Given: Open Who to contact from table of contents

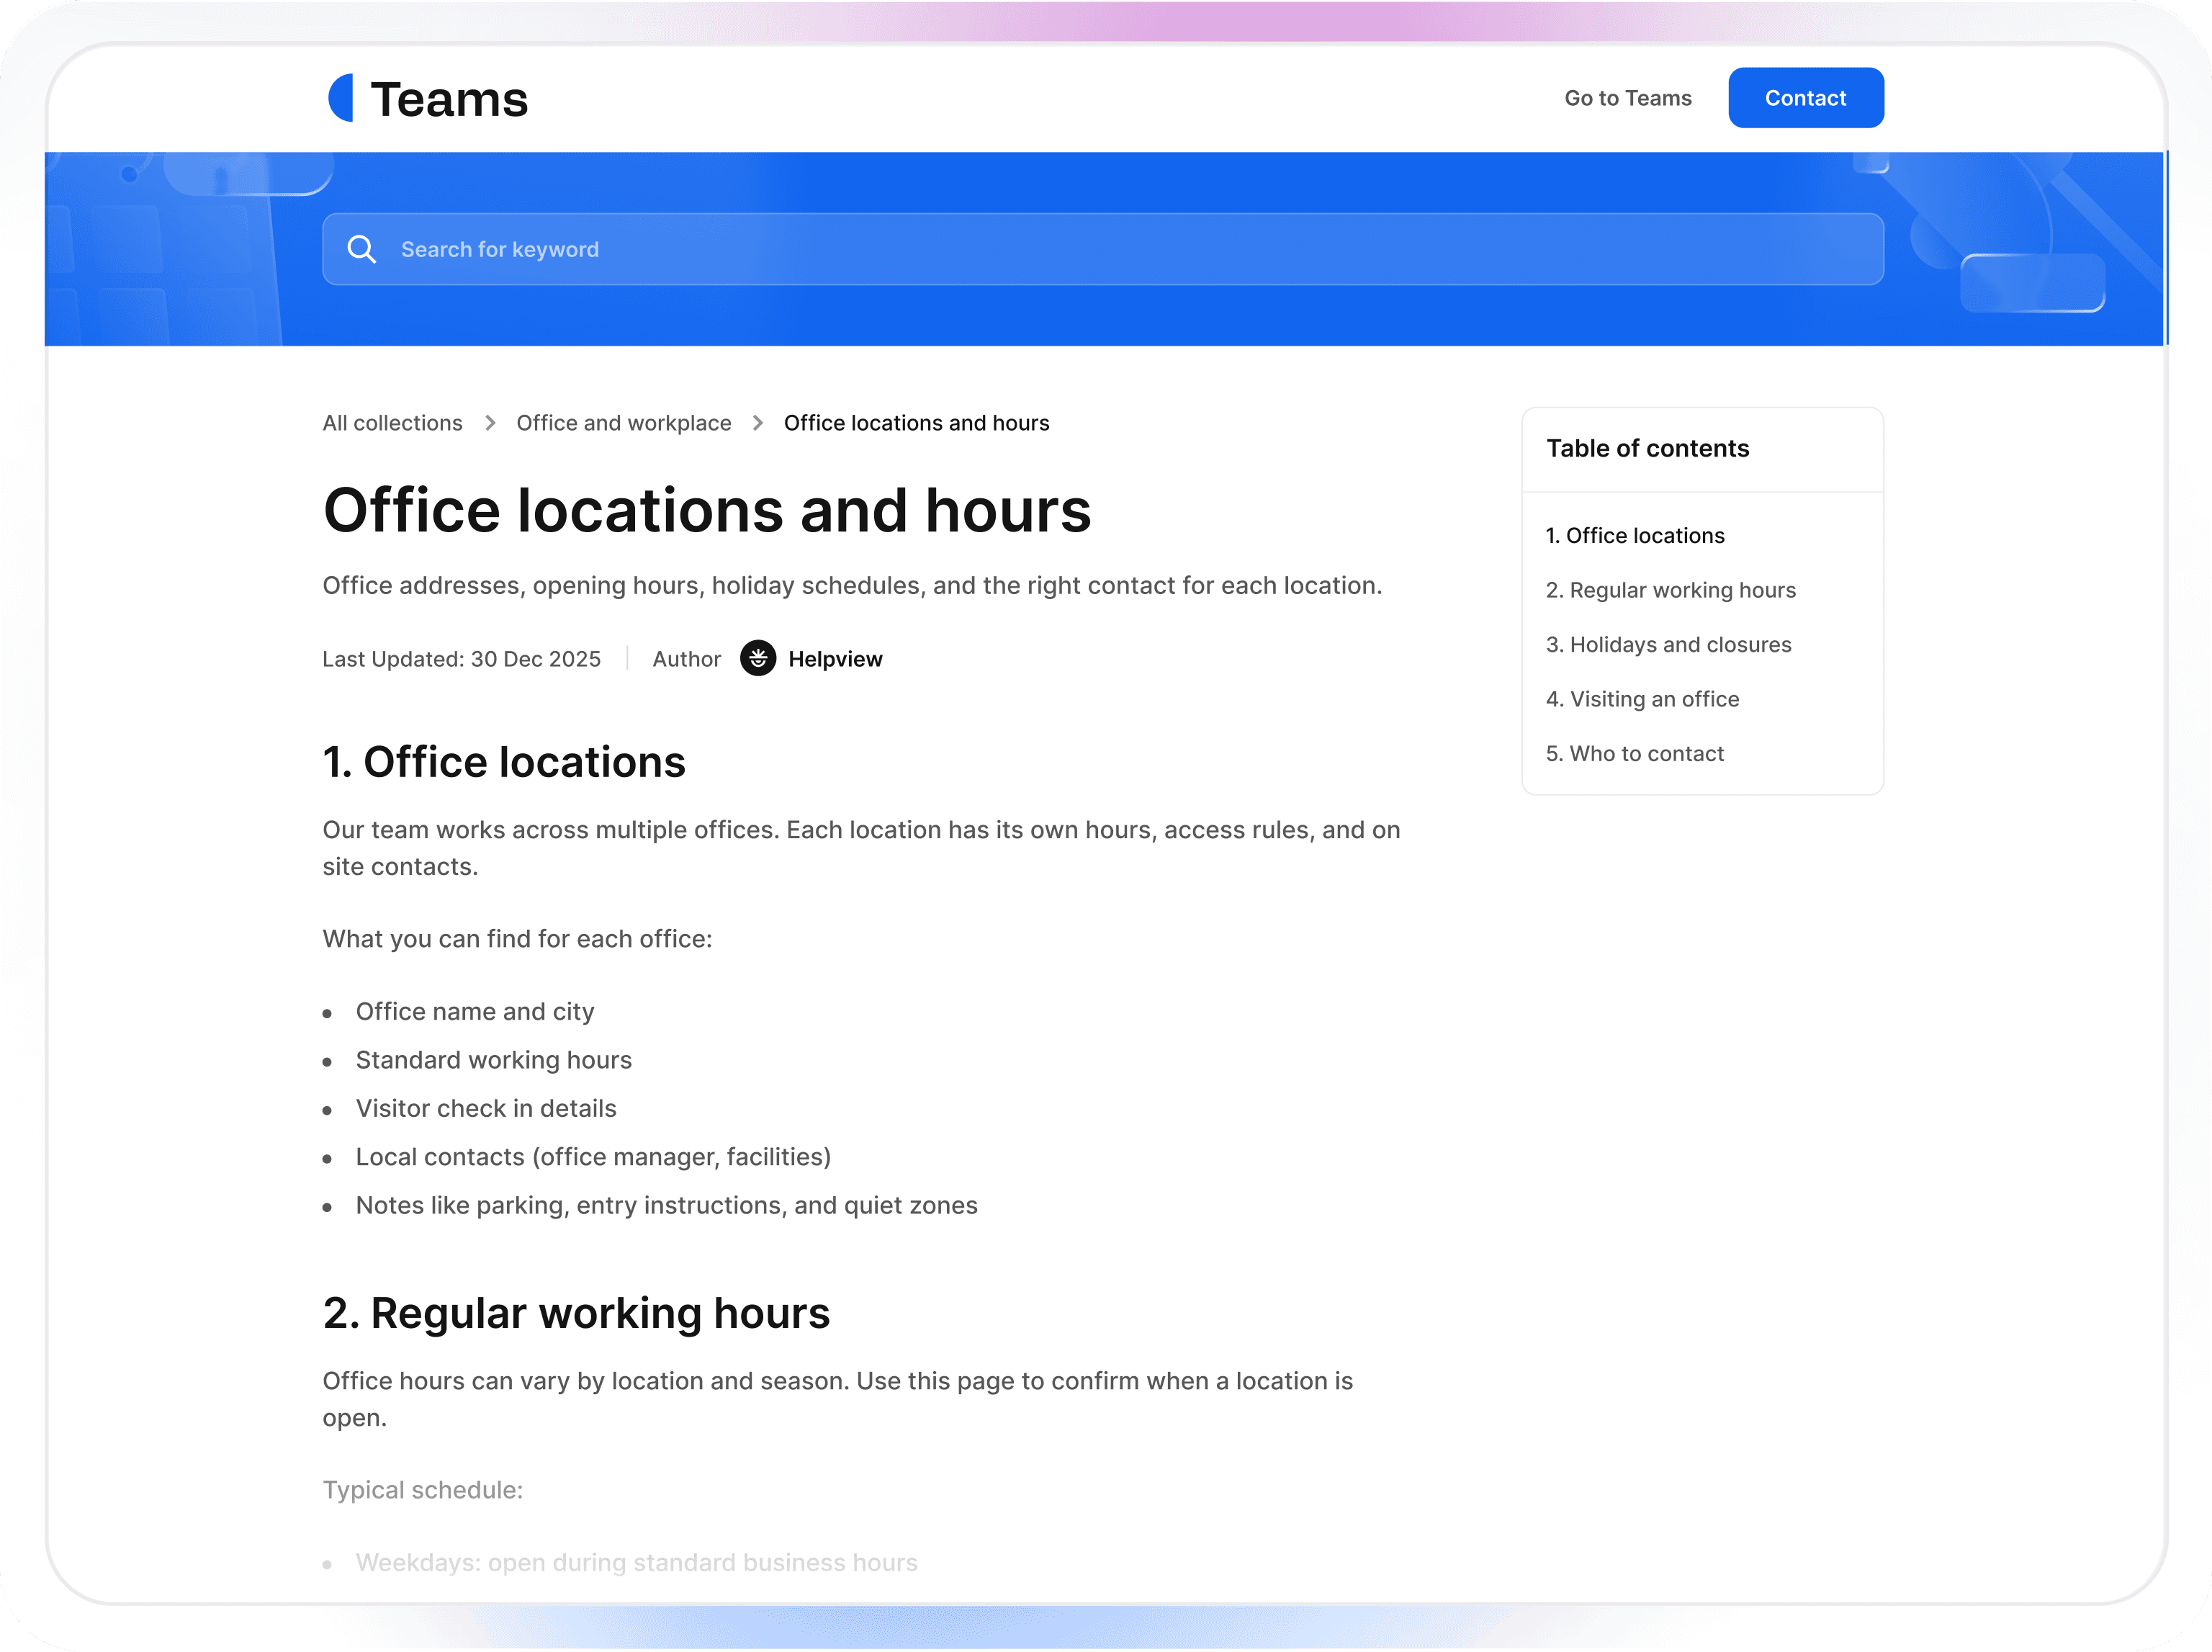Looking at the screenshot, I should pos(1635,753).
